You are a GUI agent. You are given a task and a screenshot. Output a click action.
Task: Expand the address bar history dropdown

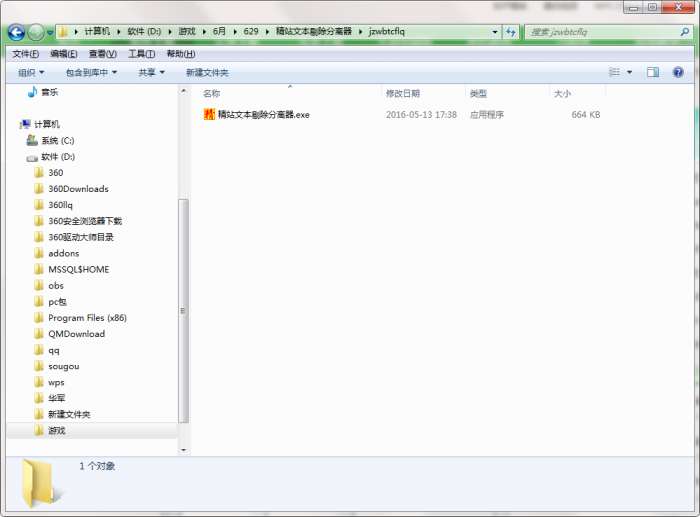click(x=495, y=32)
